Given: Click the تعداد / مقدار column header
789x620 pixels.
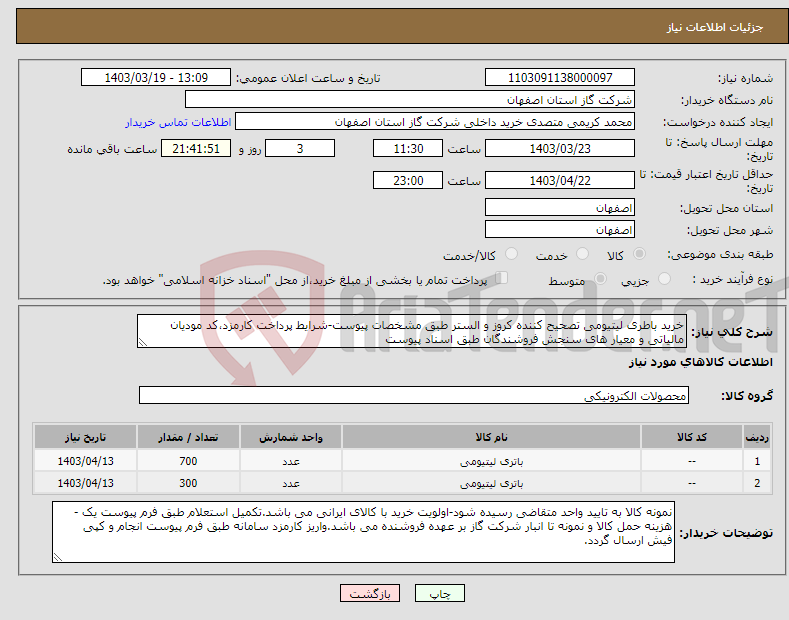Looking at the screenshot, I should click(x=188, y=437).
